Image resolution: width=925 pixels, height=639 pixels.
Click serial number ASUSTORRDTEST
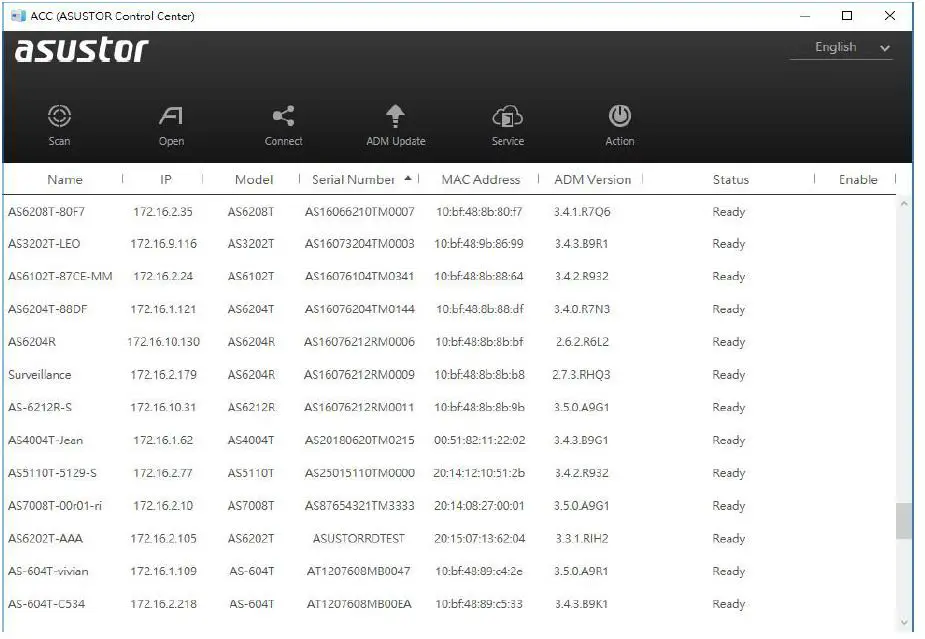[x=359, y=538]
